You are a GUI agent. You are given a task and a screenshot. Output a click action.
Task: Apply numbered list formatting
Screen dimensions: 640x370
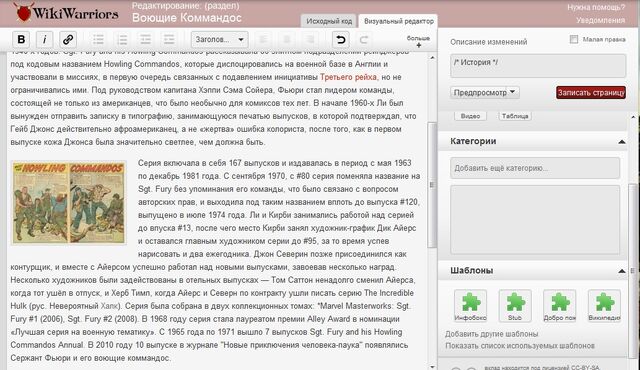coord(122,40)
